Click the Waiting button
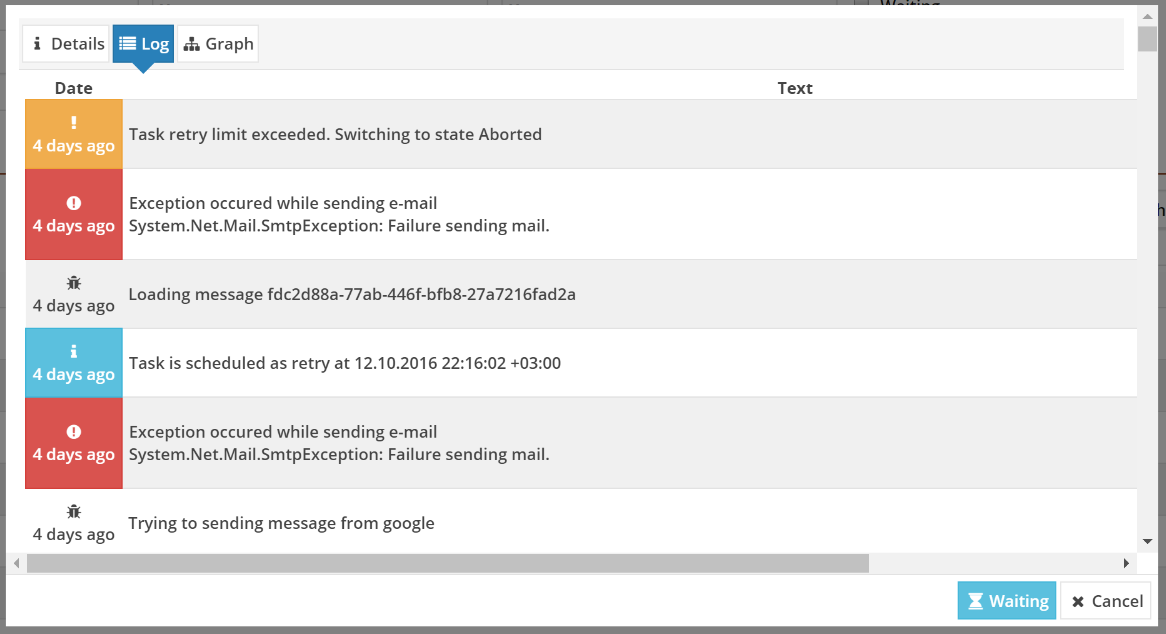1166x634 pixels. [1007, 601]
